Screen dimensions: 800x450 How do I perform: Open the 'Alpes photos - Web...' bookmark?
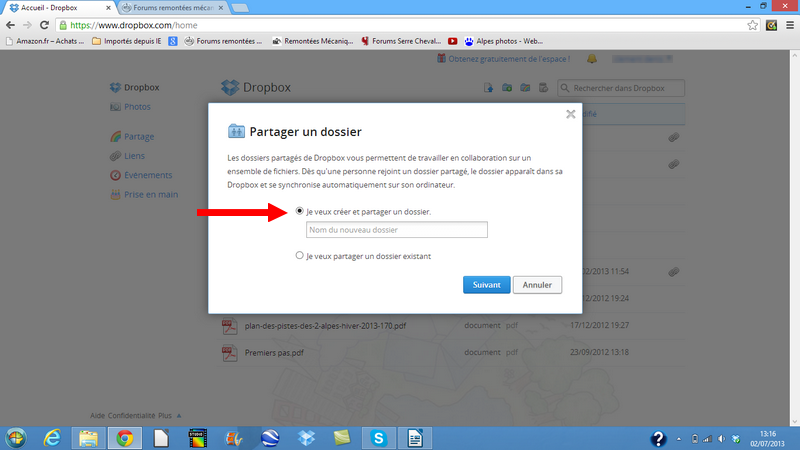504,41
